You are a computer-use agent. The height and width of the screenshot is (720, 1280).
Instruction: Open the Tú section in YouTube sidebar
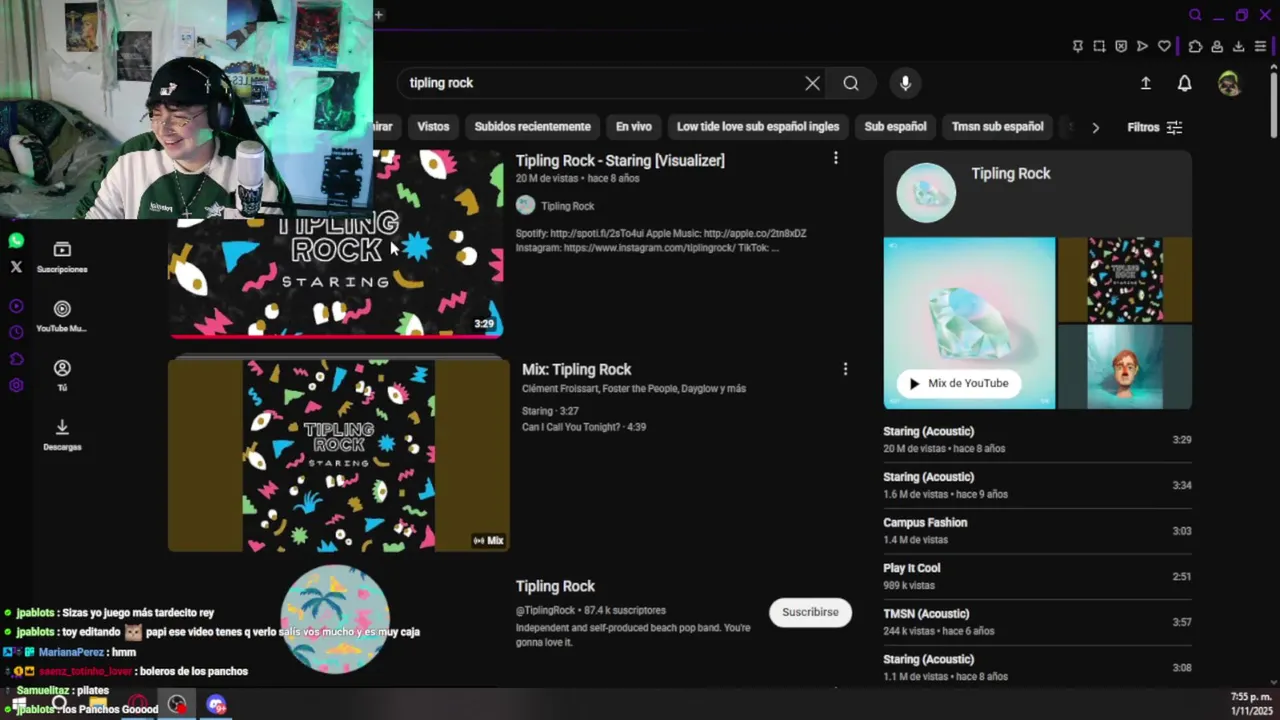[62, 375]
